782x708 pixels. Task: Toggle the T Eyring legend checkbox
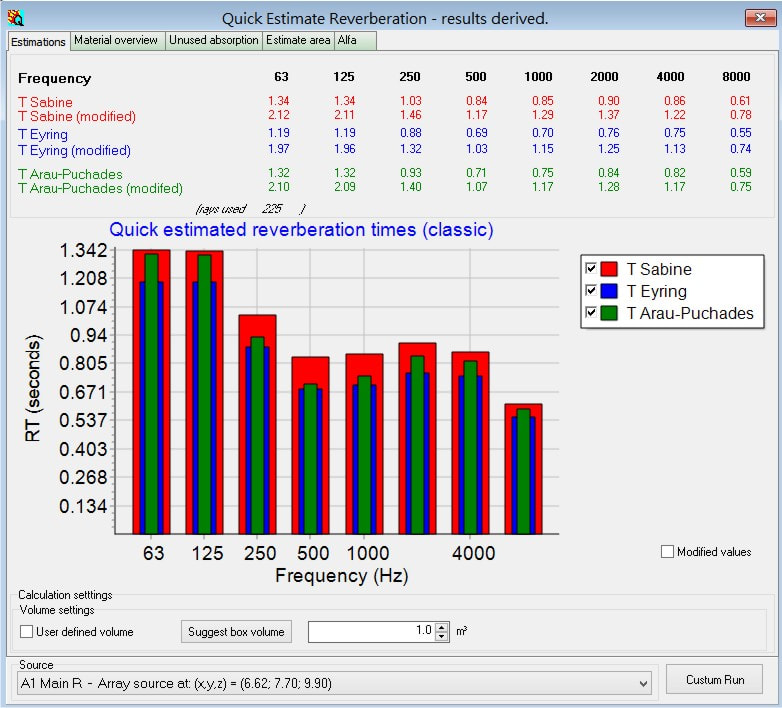click(x=591, y=291)
